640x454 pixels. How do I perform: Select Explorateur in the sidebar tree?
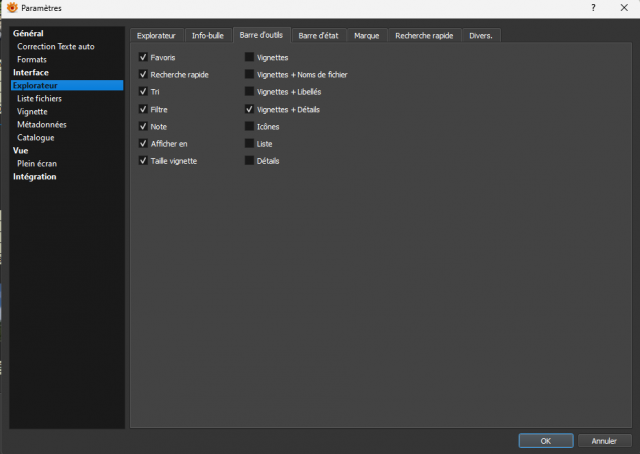[67, 85]
